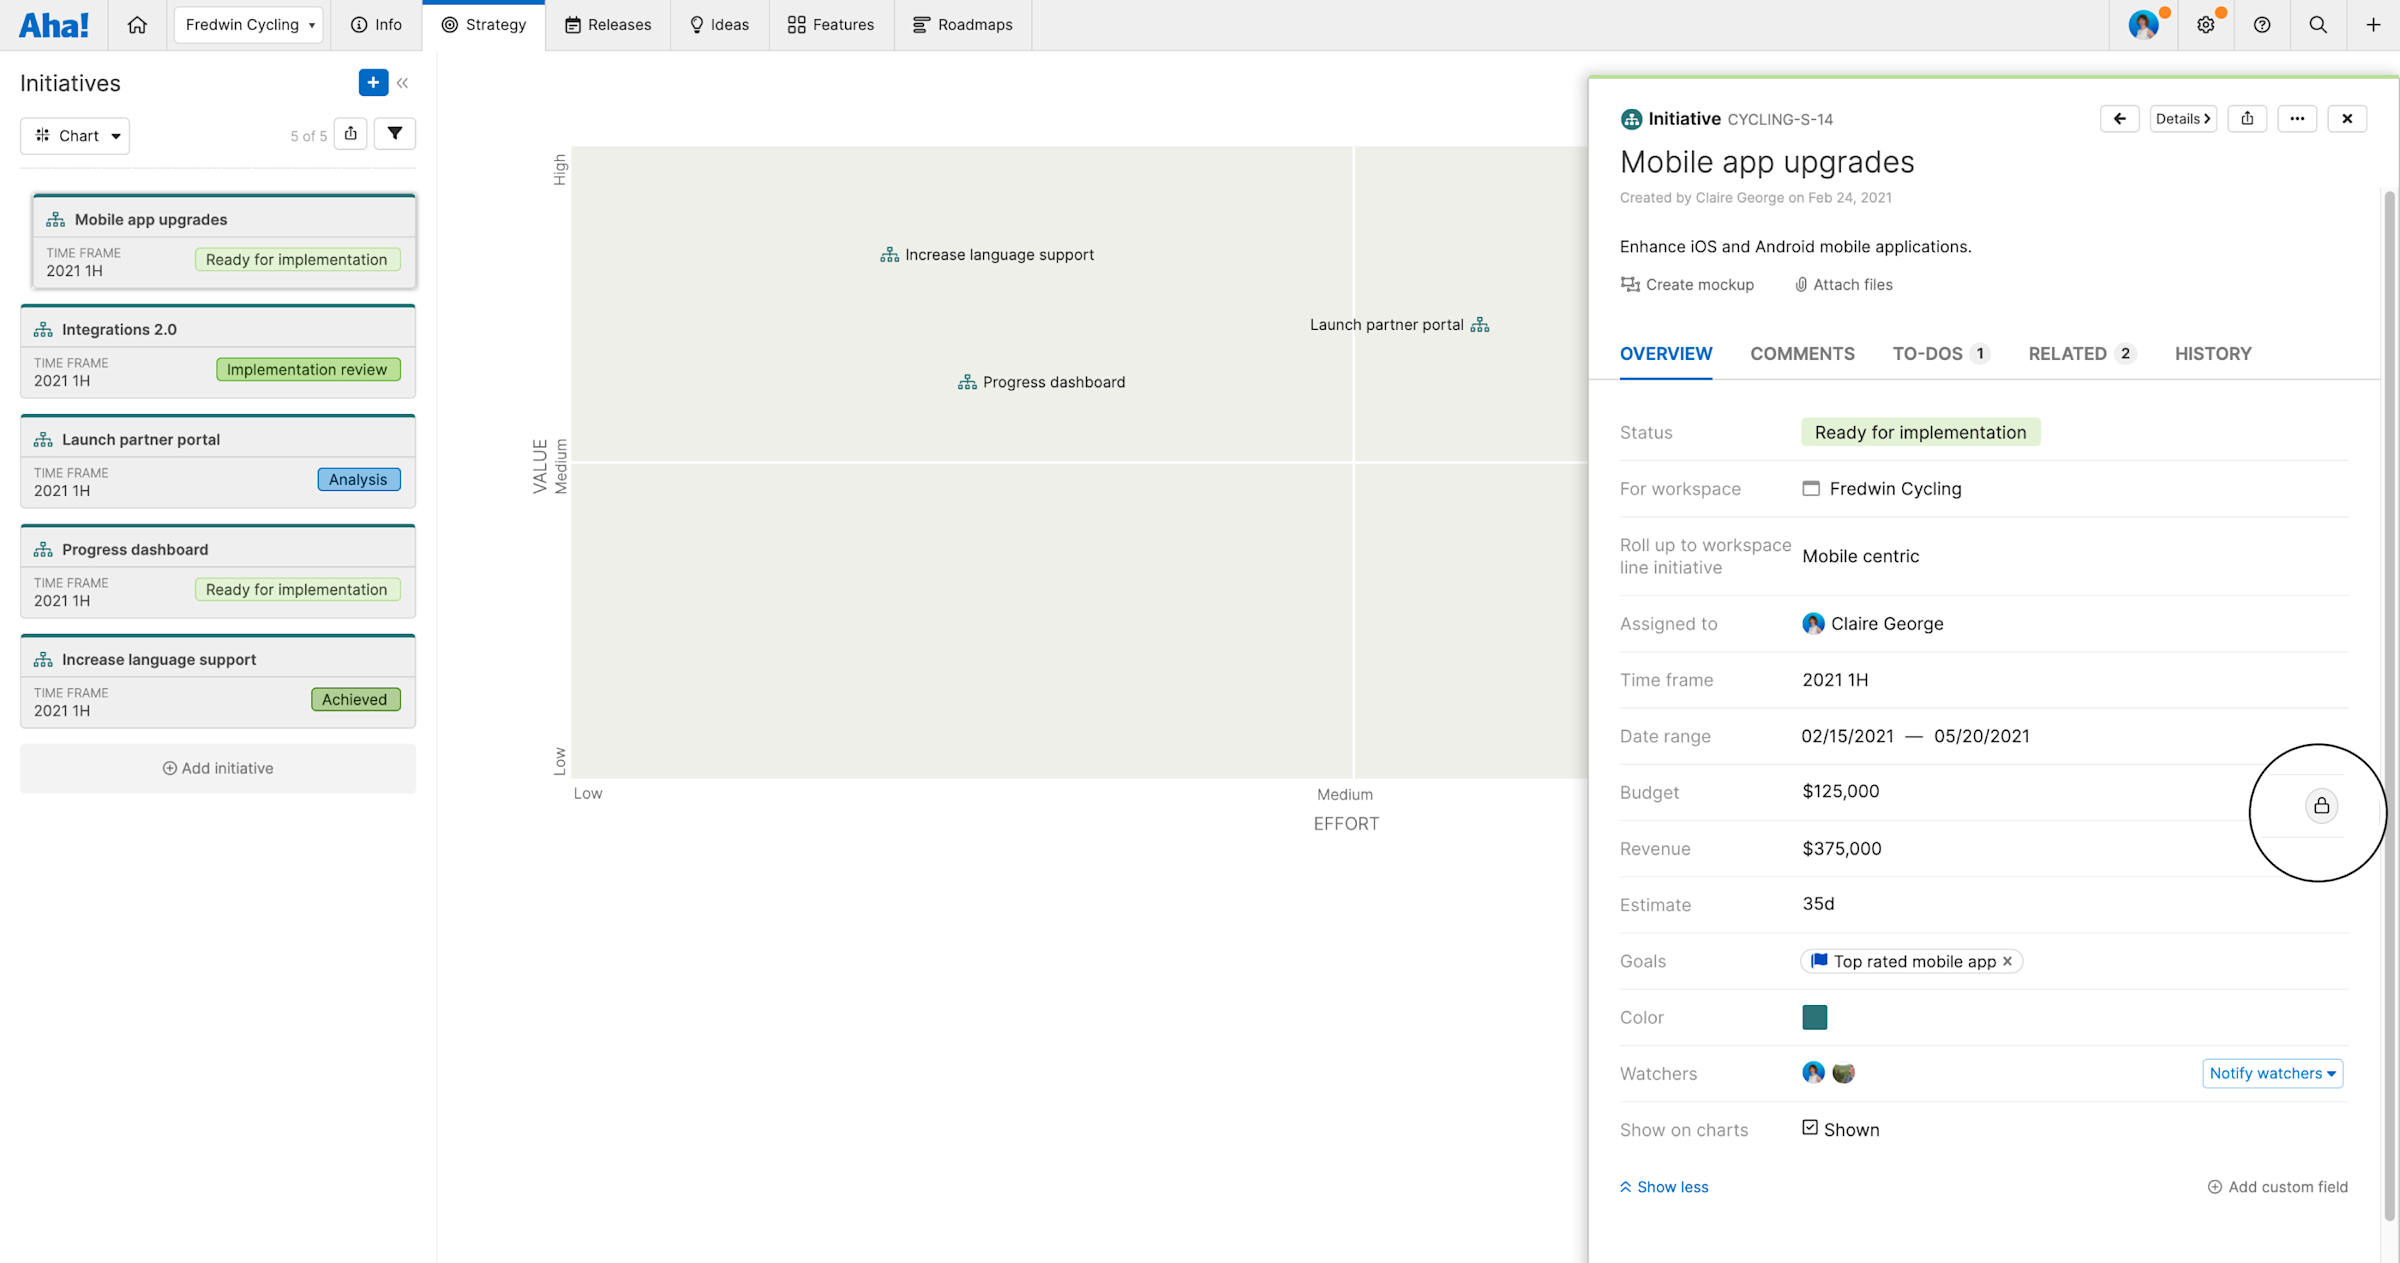Switch to the Comments tab

click(x=1802, y=353)
